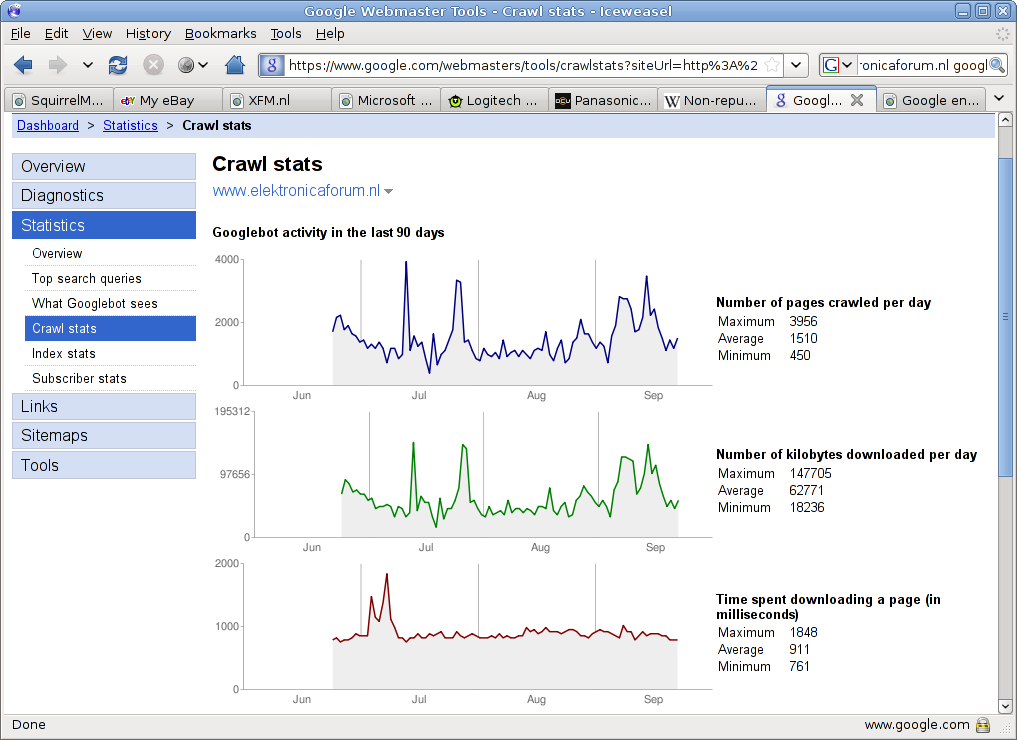Switch to the Non-repudiation Wikipedia tab
This screenshot has width=1017, height=740.
pyautogui.click(x=712, y=101)
